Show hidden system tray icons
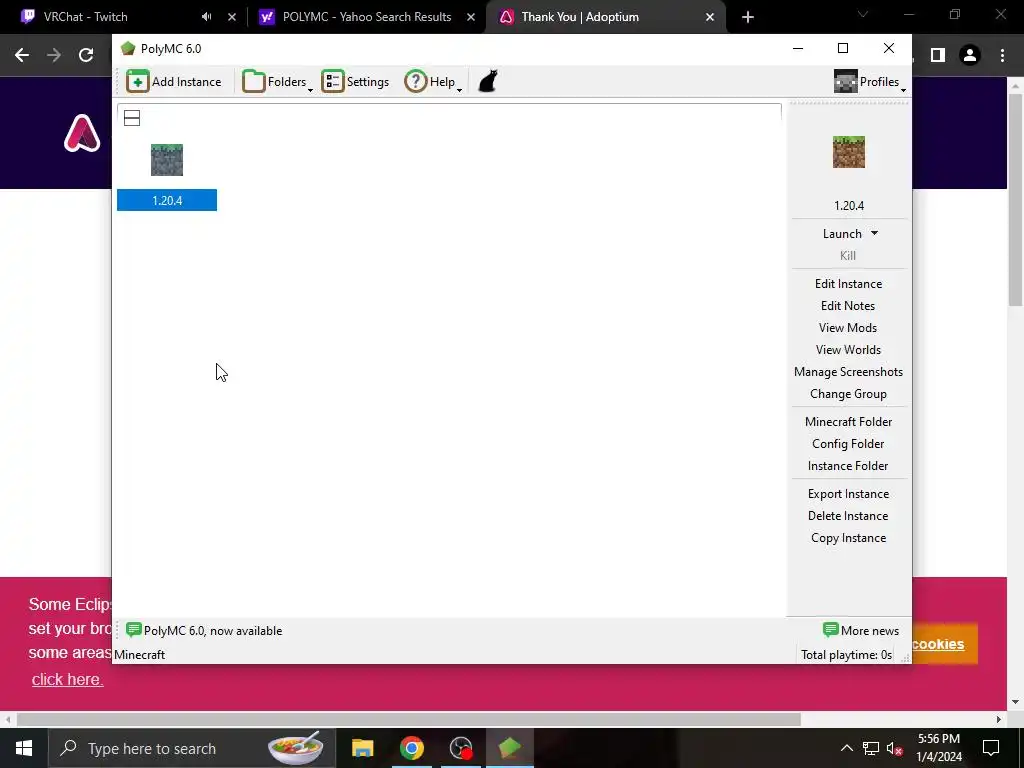The height and width of the screenshot is (768, 1024). point(846,748)
